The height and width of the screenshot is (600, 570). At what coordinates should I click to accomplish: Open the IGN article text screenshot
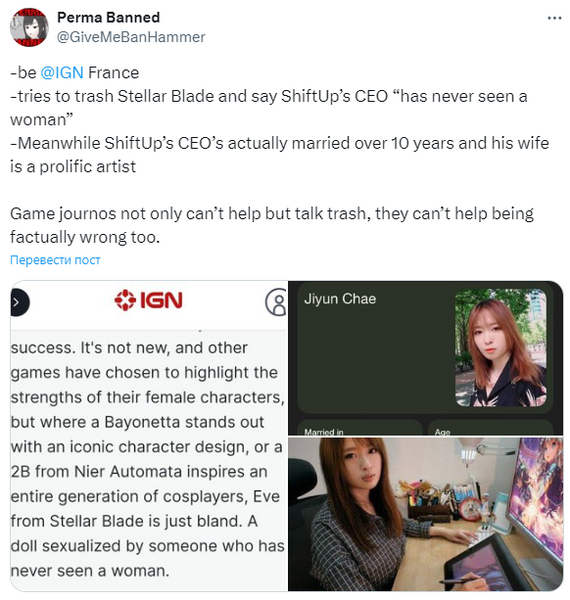[x=149, y=436]
